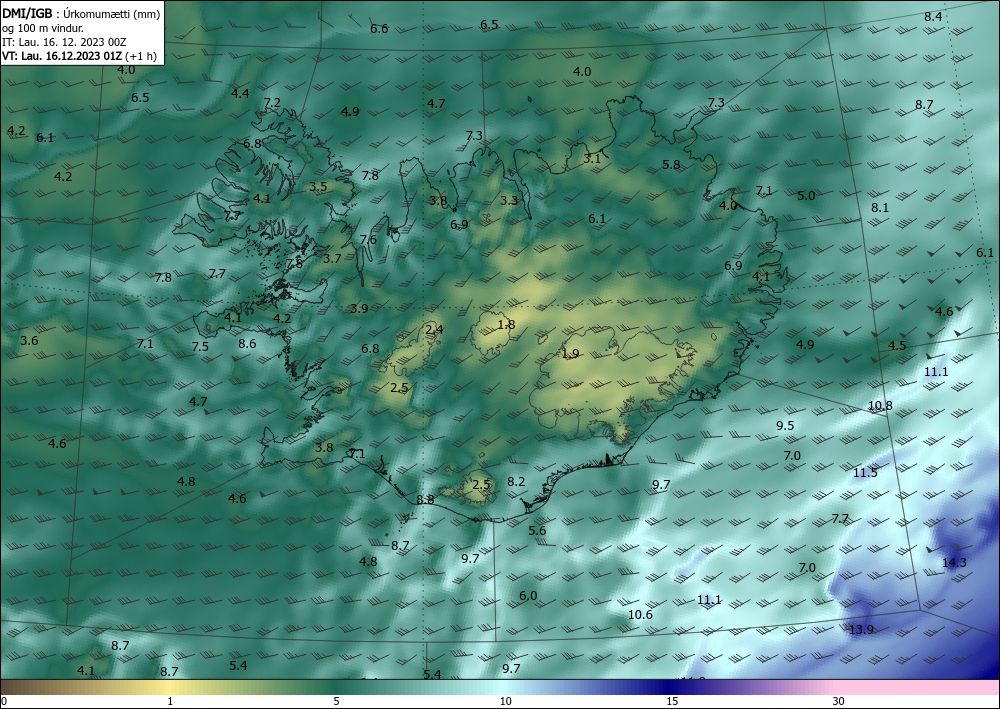Pick the 7.2 value label
Viewport: 1000px width, 709px height.
click(x=272, y=103)
